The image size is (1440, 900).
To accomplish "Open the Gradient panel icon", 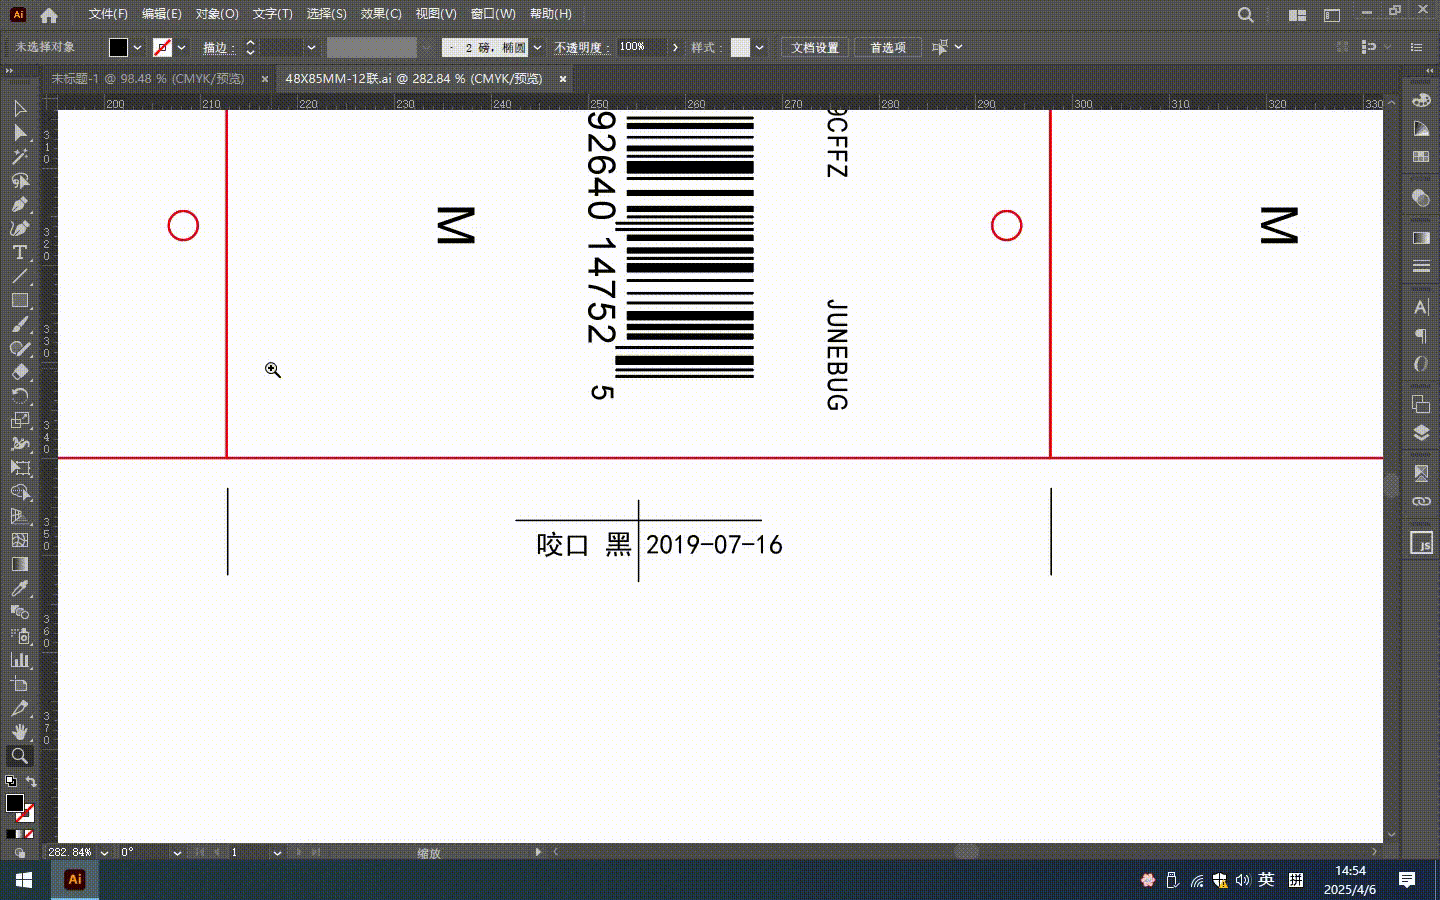I will (1421, 238).
